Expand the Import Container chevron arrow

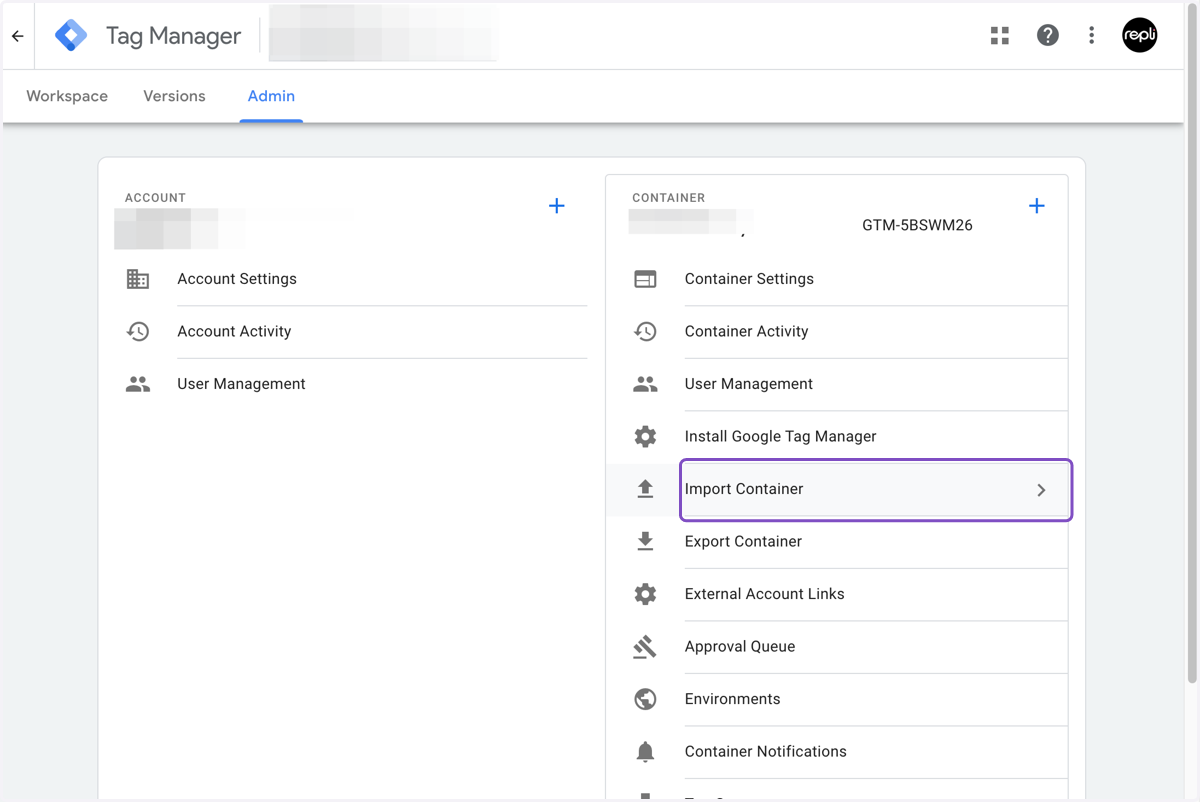[x=1041, y=490]
